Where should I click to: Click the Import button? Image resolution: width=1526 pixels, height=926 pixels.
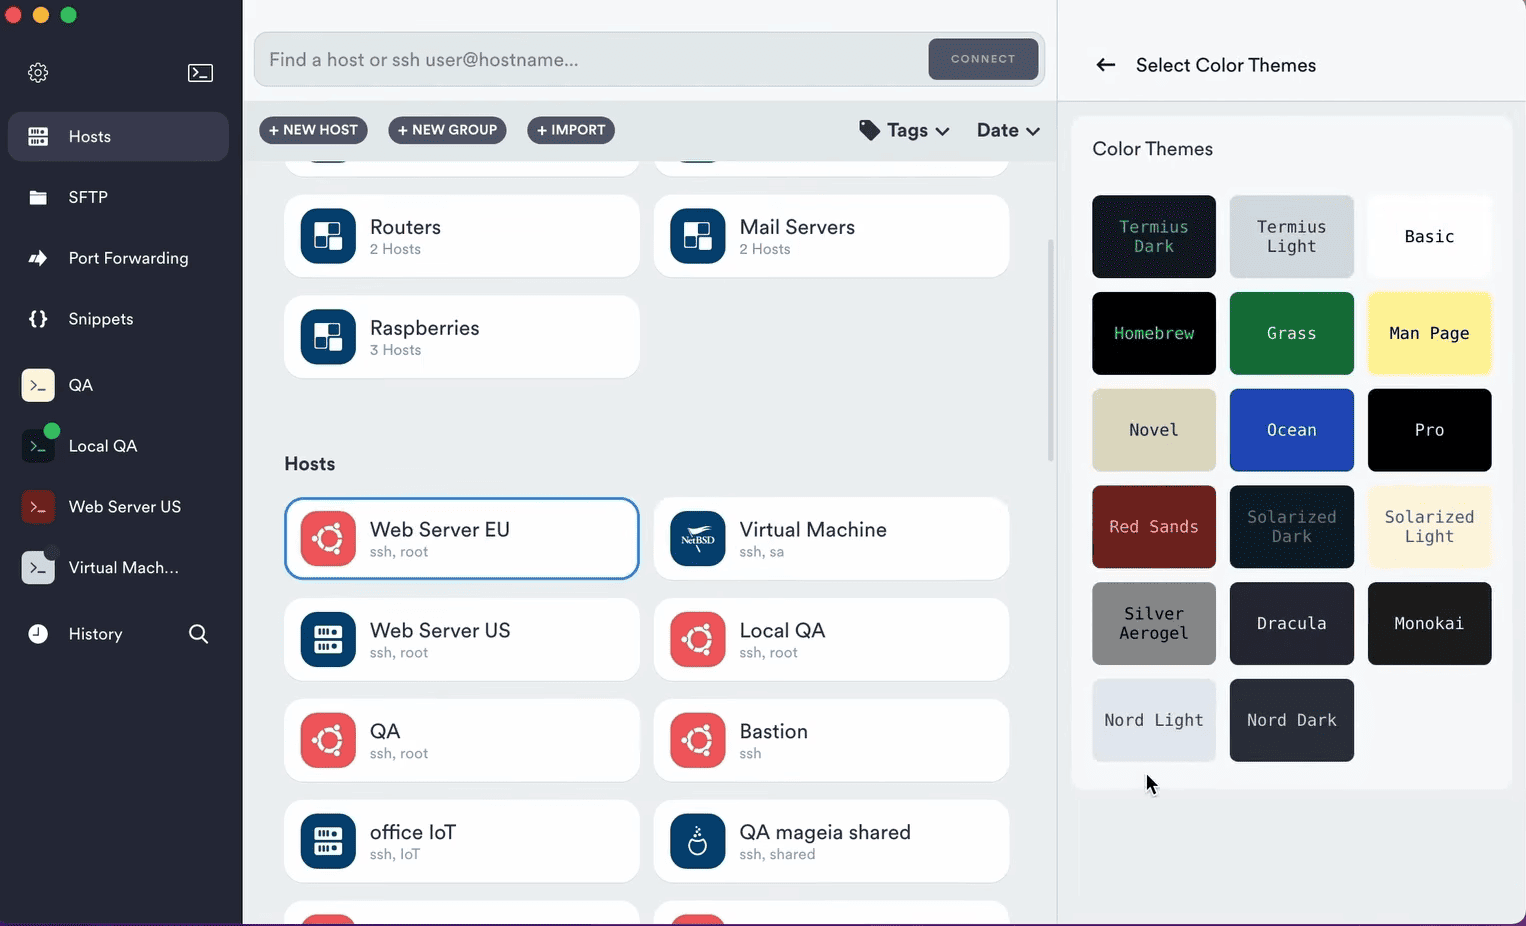point(571,130)
